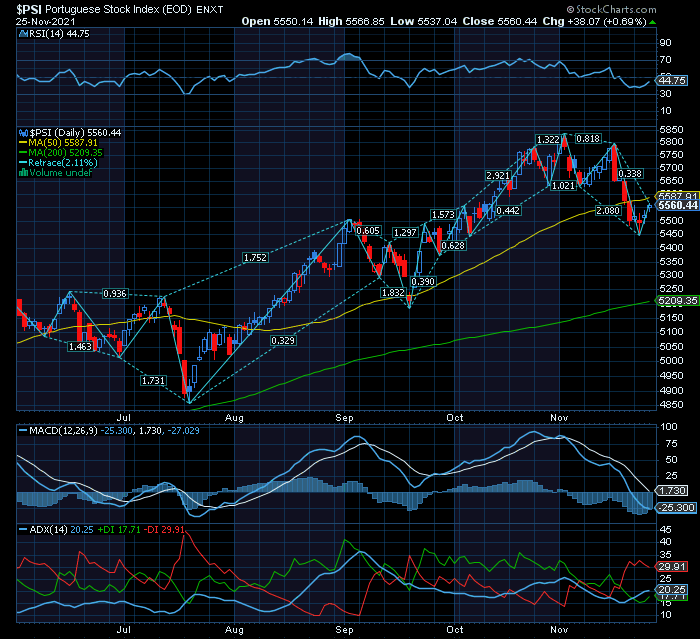Viewport: 700px width, 639px height.
Task: Click the 0.936 retracement label
Action: [x=115, y=294]
